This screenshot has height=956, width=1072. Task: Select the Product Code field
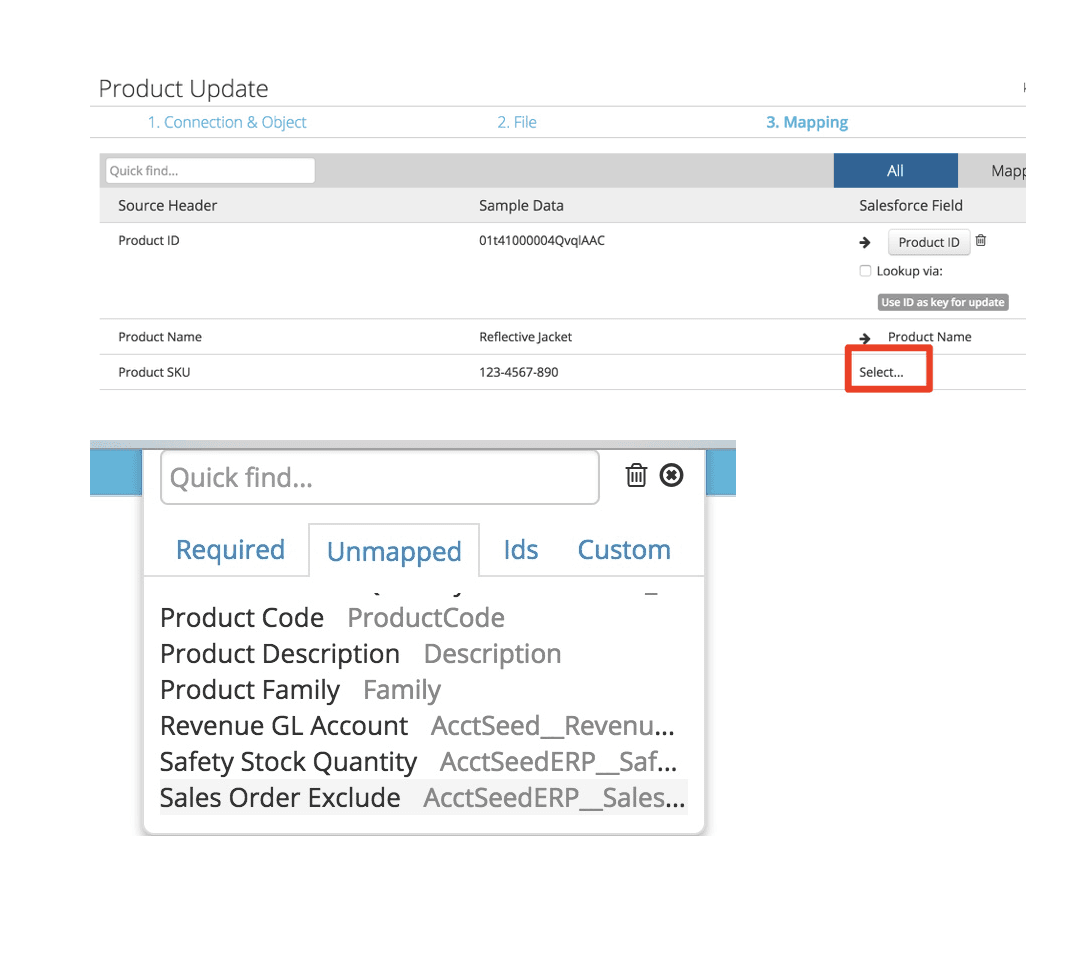pos(241,617)
